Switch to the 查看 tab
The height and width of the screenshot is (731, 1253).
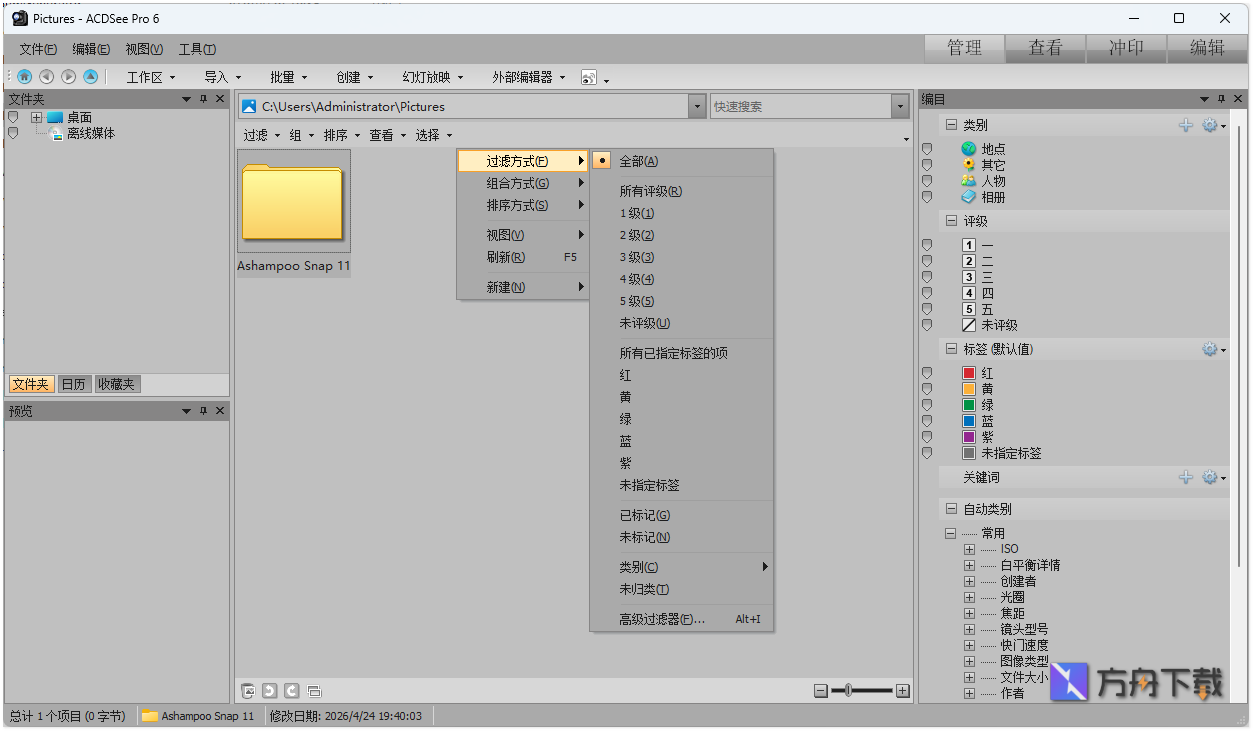pyautogui.click(x=1045, y=47)
